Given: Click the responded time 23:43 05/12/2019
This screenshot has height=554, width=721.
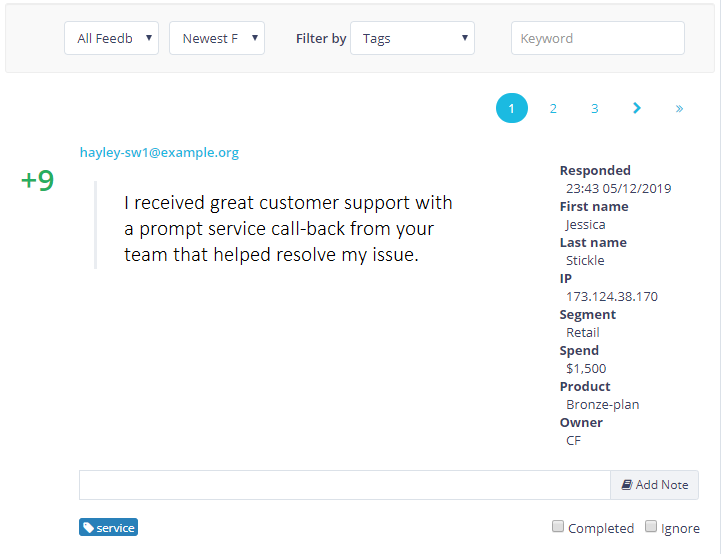Looking at the screenshot, I should point(618,188).
